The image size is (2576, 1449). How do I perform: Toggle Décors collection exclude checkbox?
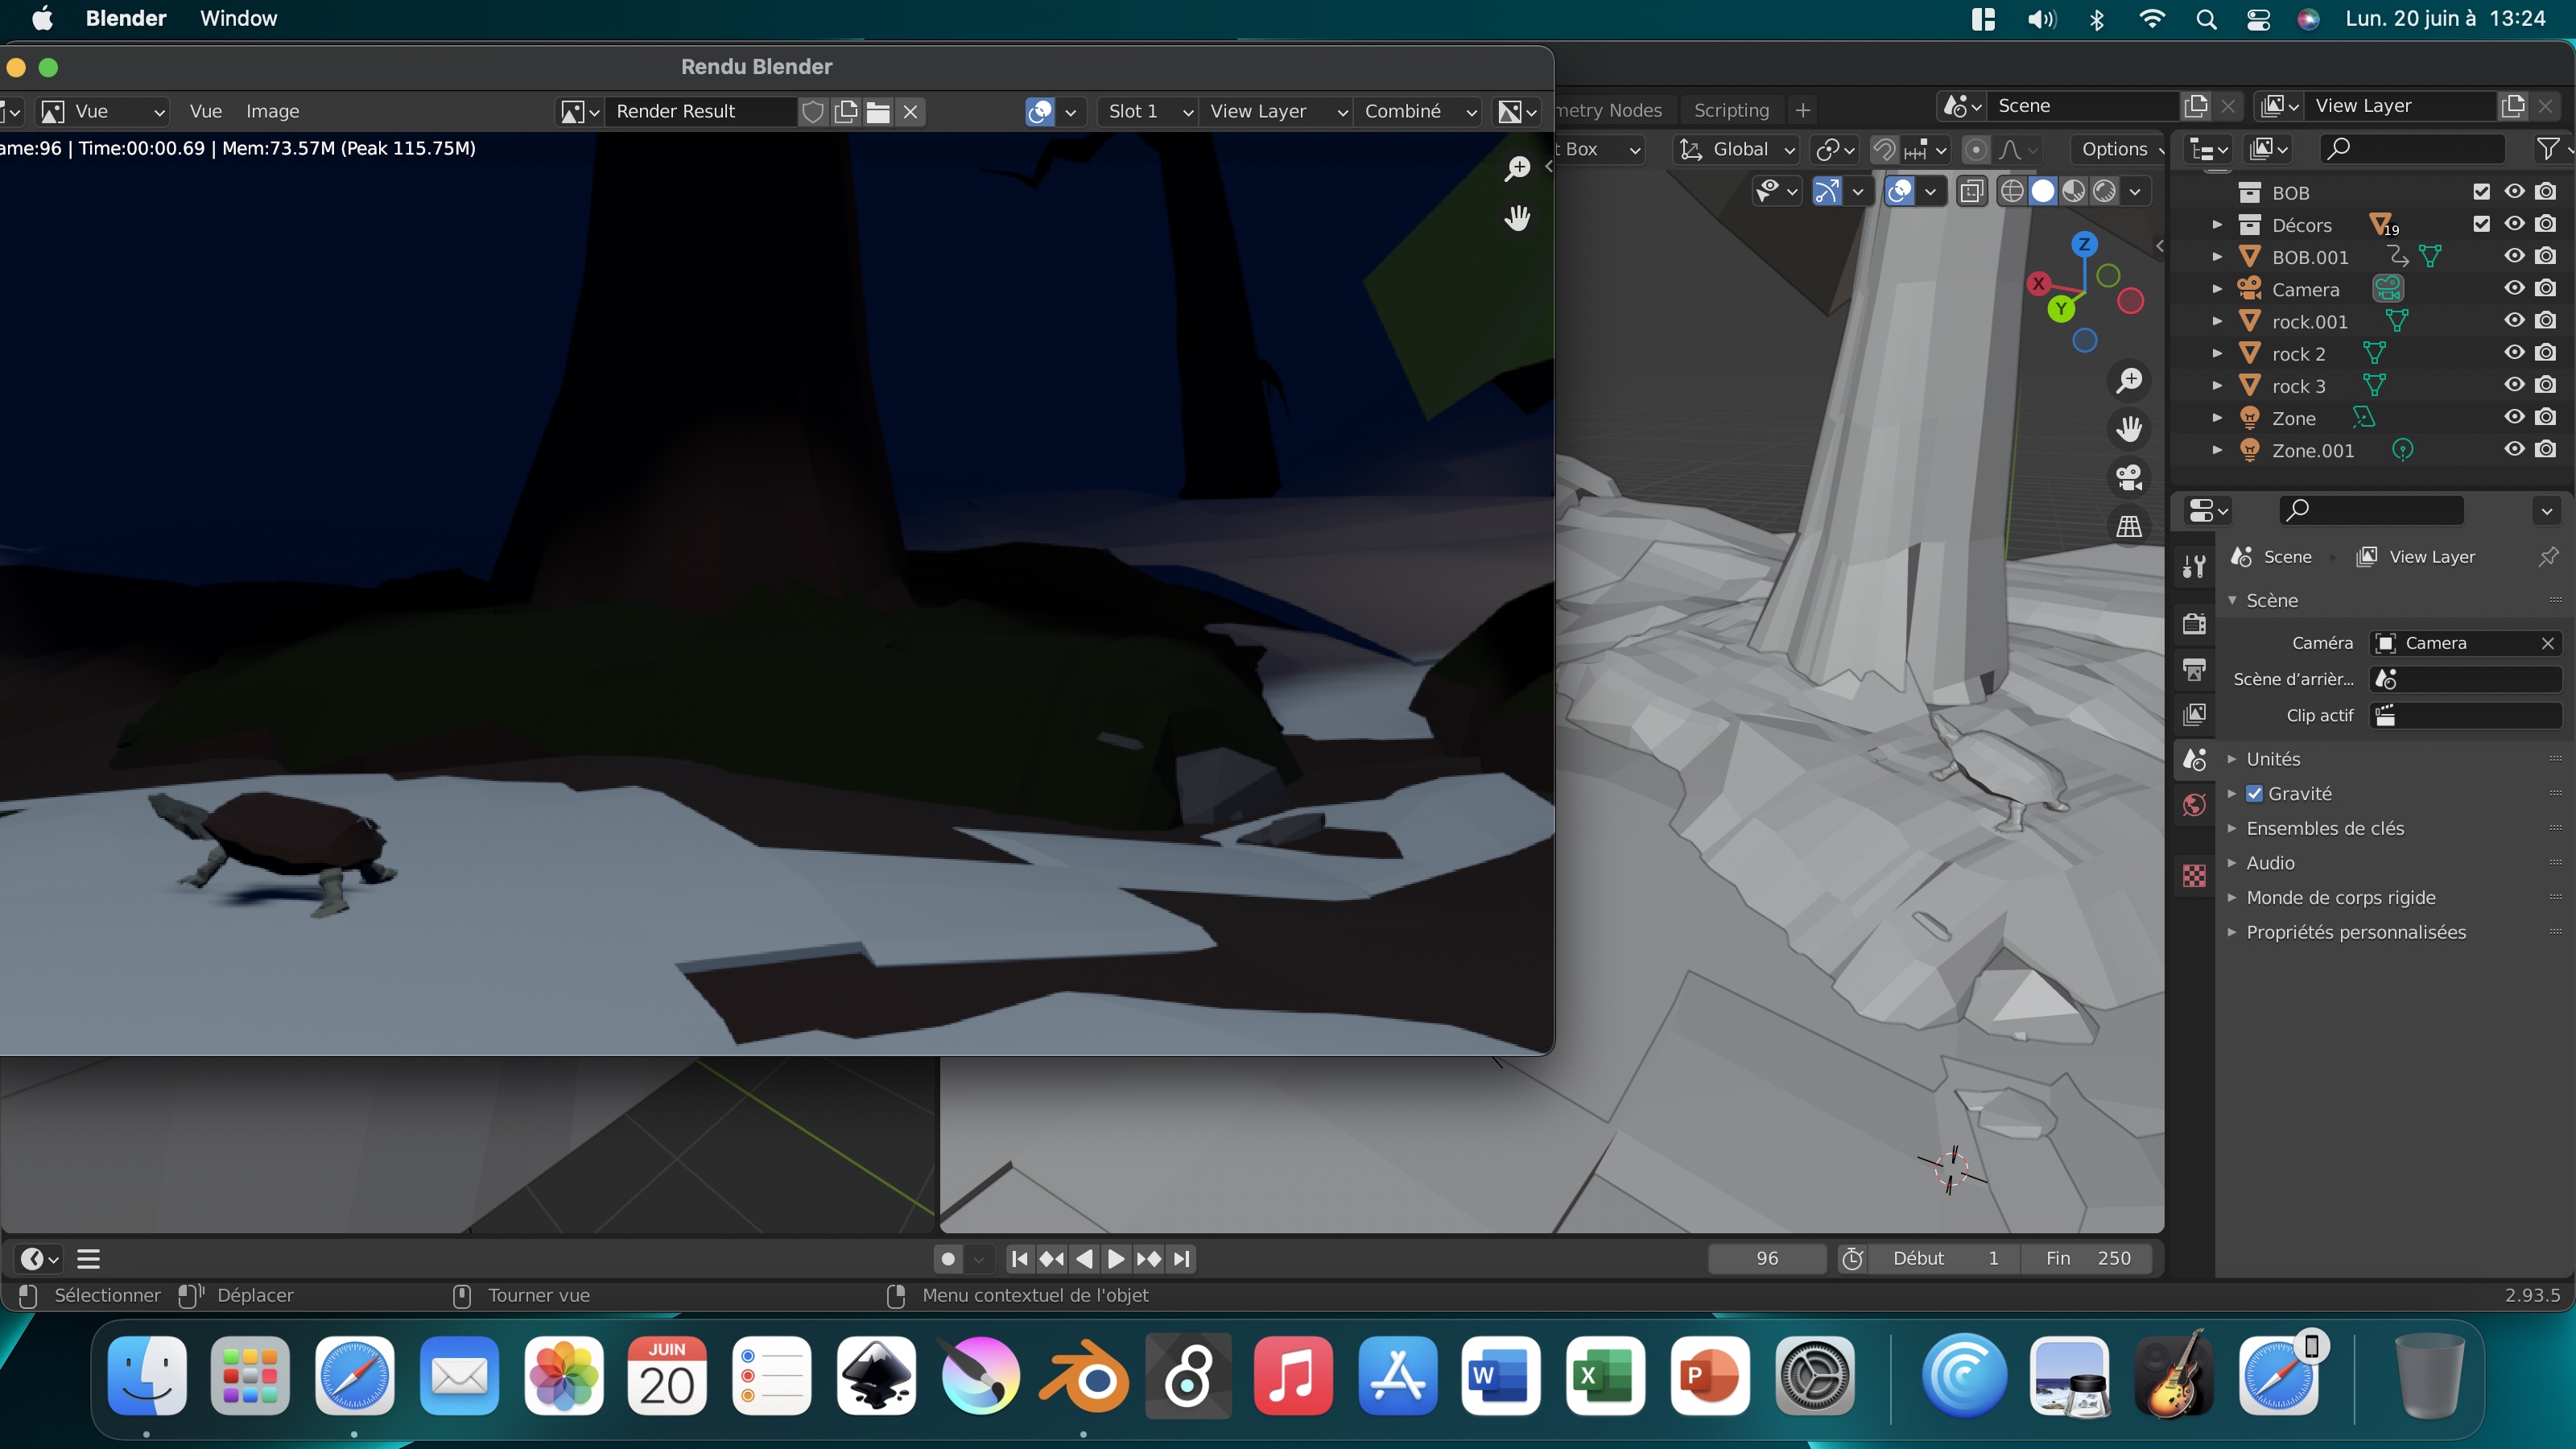point(2481,224)
